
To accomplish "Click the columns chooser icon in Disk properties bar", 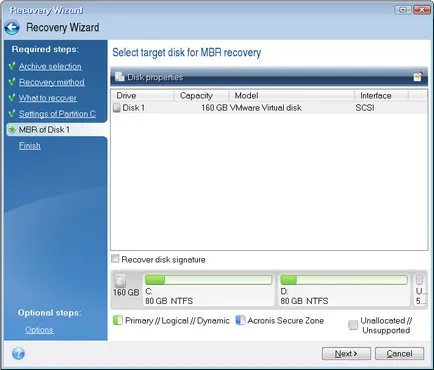I will pos(418,77).
